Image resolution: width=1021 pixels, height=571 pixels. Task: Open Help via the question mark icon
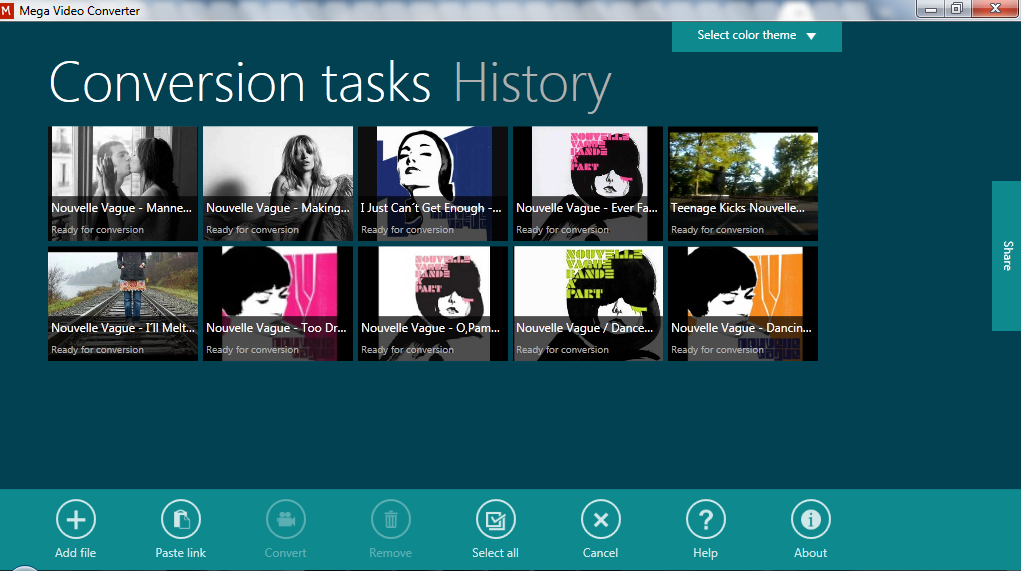pos(705,520)
